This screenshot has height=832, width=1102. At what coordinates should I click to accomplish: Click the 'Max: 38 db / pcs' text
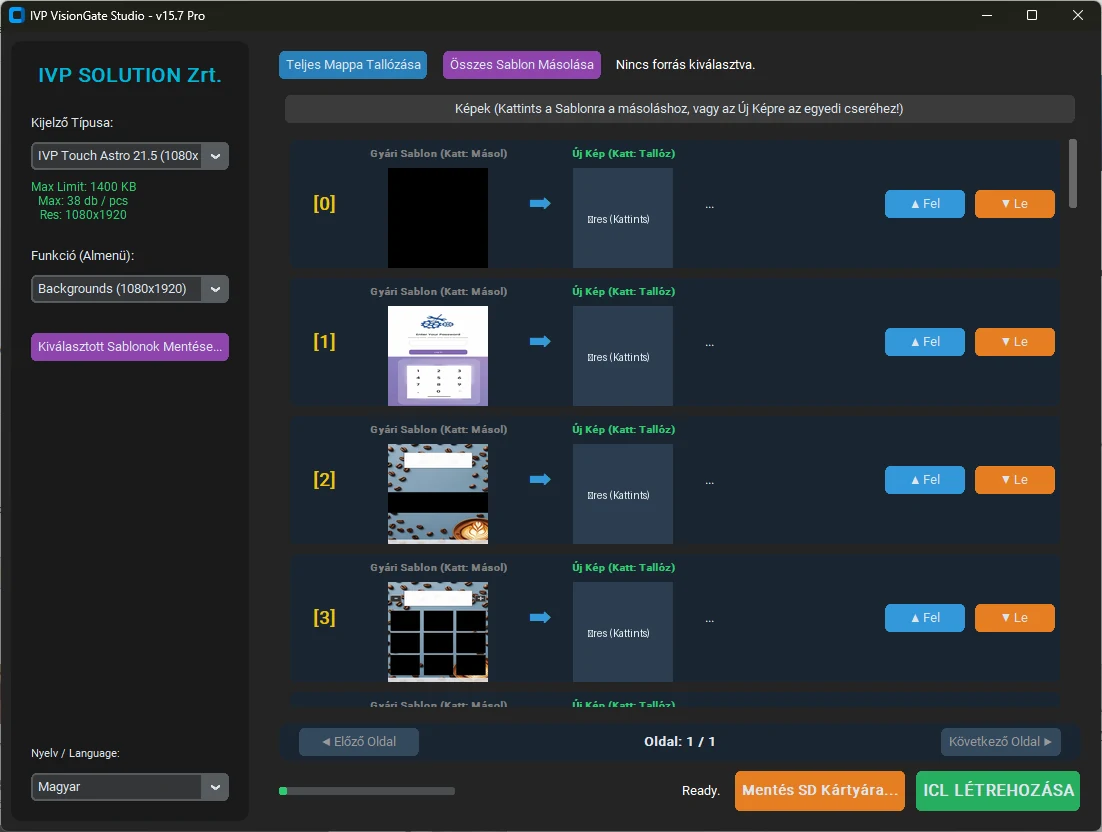83,201
